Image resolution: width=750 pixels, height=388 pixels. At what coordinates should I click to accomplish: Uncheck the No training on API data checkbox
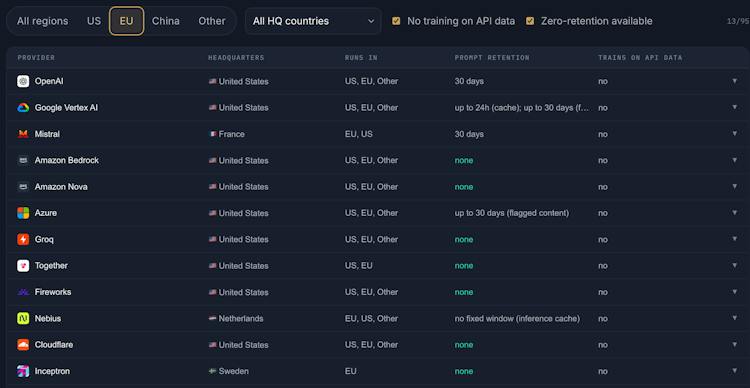coord(396,21)
